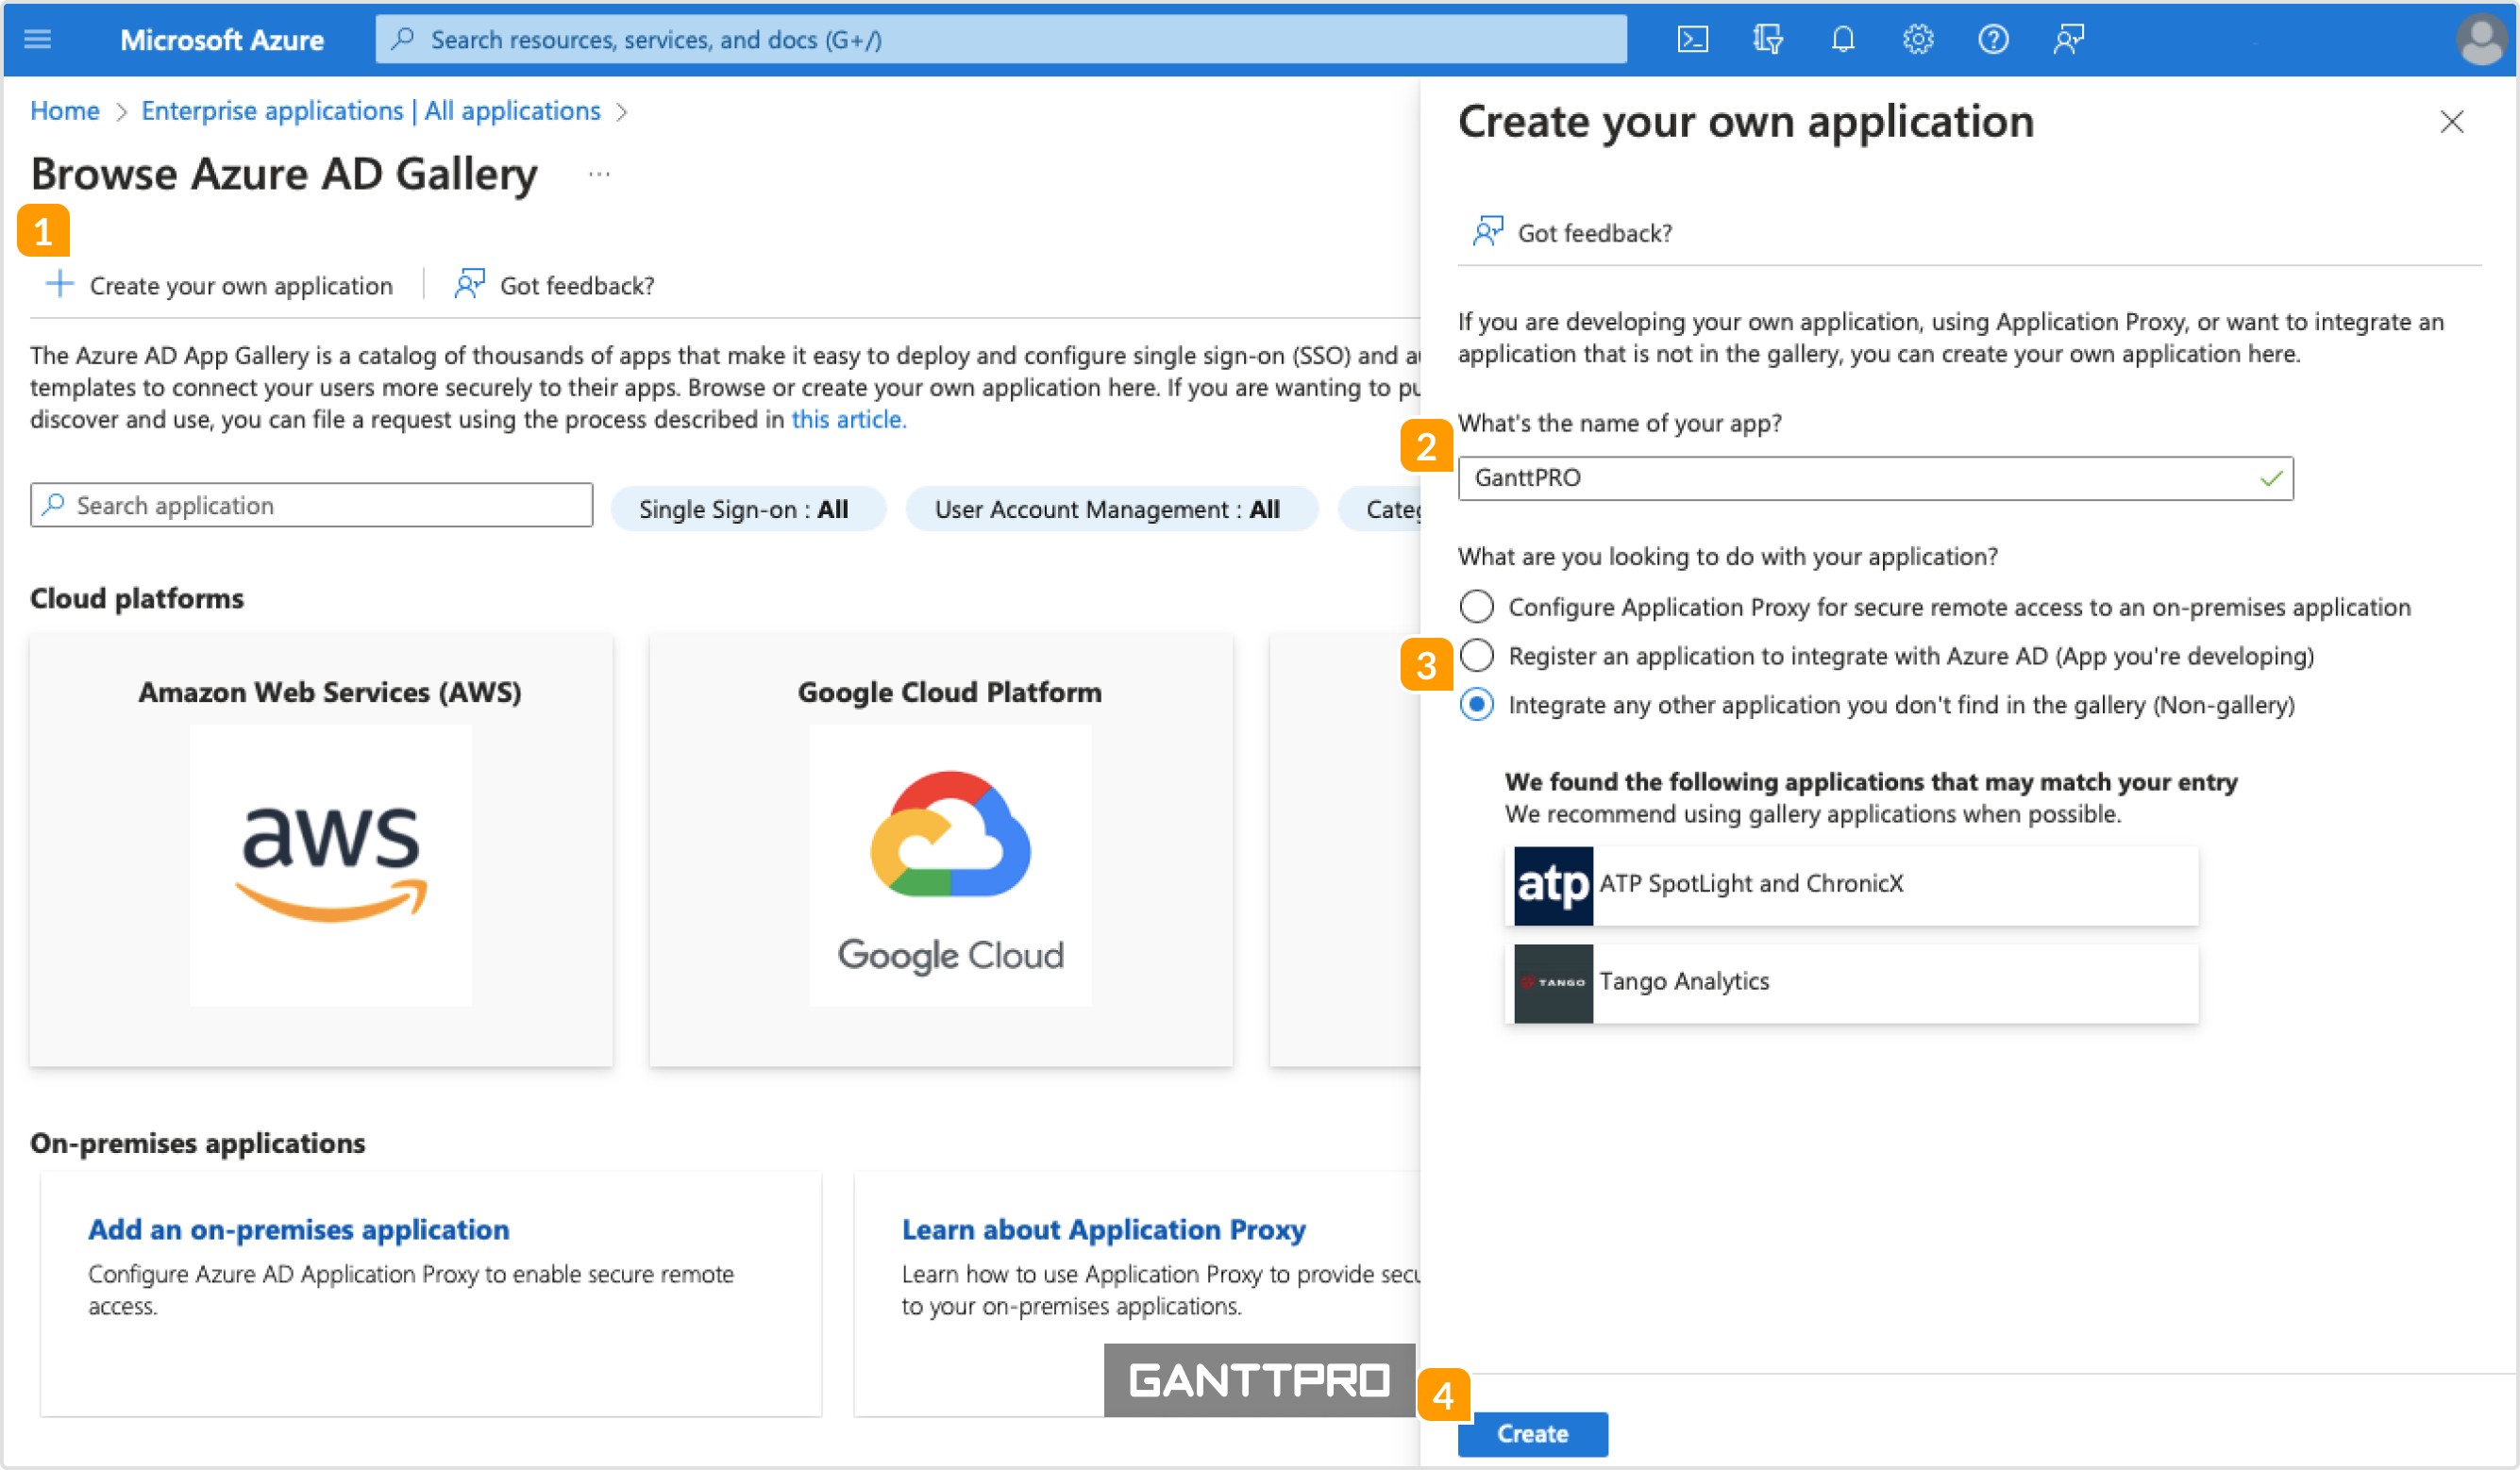
Task: Open Add an on-premises application link
Action: (x=298, y=1229)
